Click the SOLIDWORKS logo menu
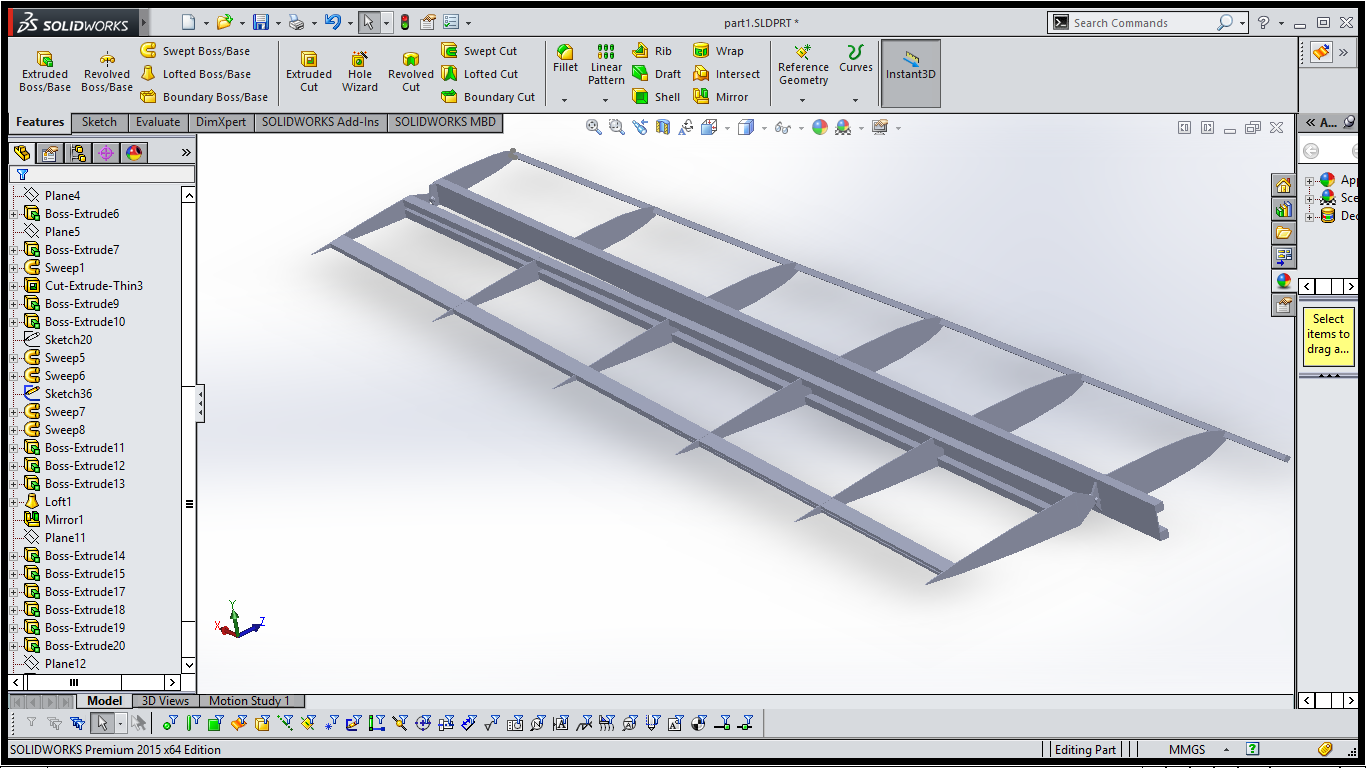 pyautogui.click(x=72, y=22)
